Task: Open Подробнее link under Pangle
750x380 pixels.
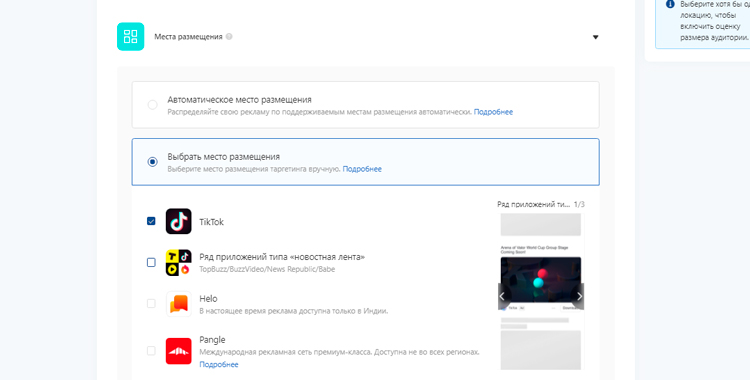Action: point(219,365)
